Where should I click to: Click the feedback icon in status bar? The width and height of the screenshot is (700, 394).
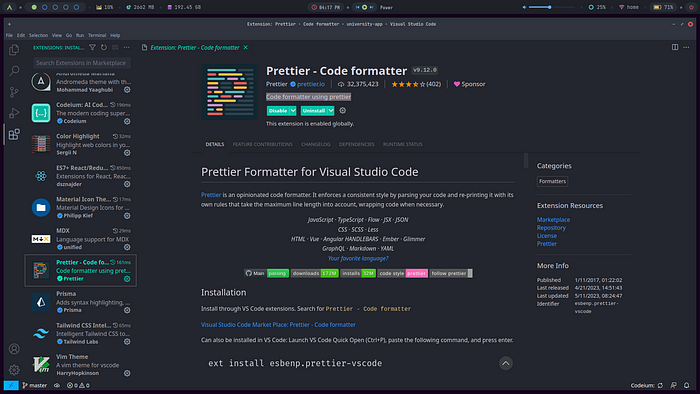coord(674,385)
